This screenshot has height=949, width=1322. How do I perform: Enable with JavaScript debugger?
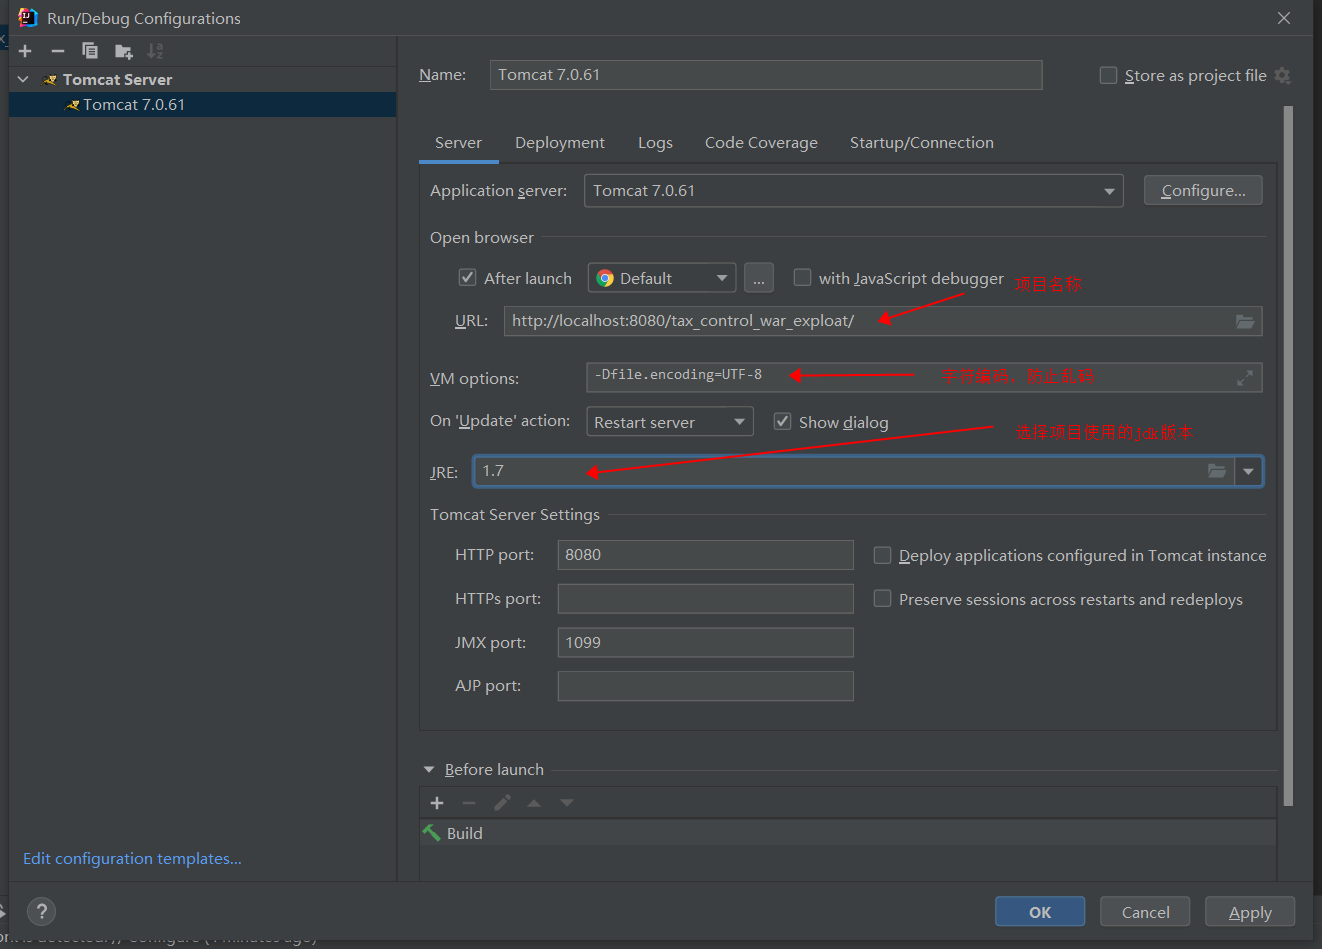point(802,277)
